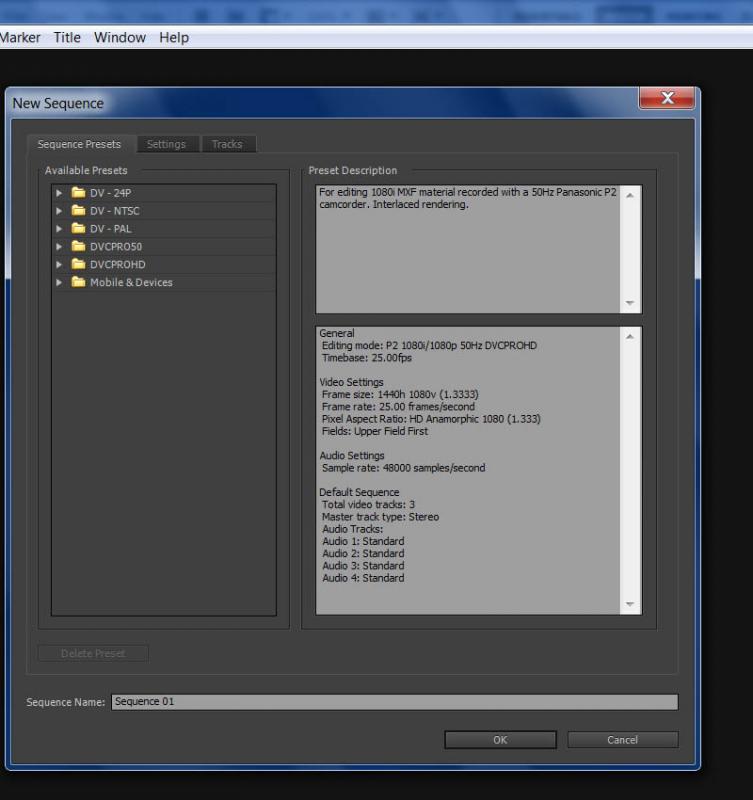
Task: Open the Window menu
Action: coord(120,38)
